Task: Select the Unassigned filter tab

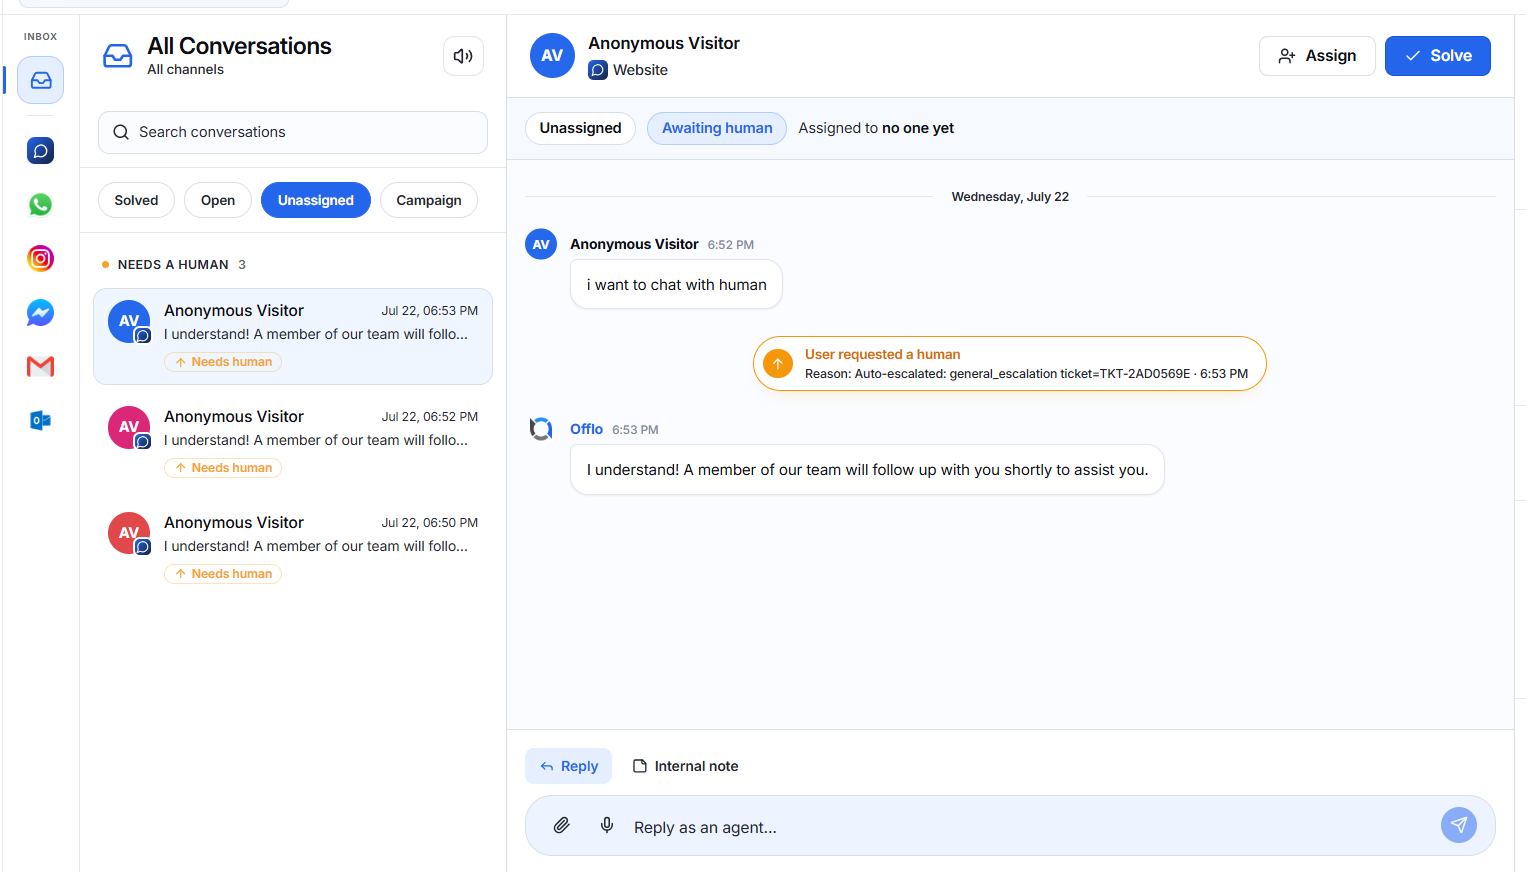Action: coord(316,200)
